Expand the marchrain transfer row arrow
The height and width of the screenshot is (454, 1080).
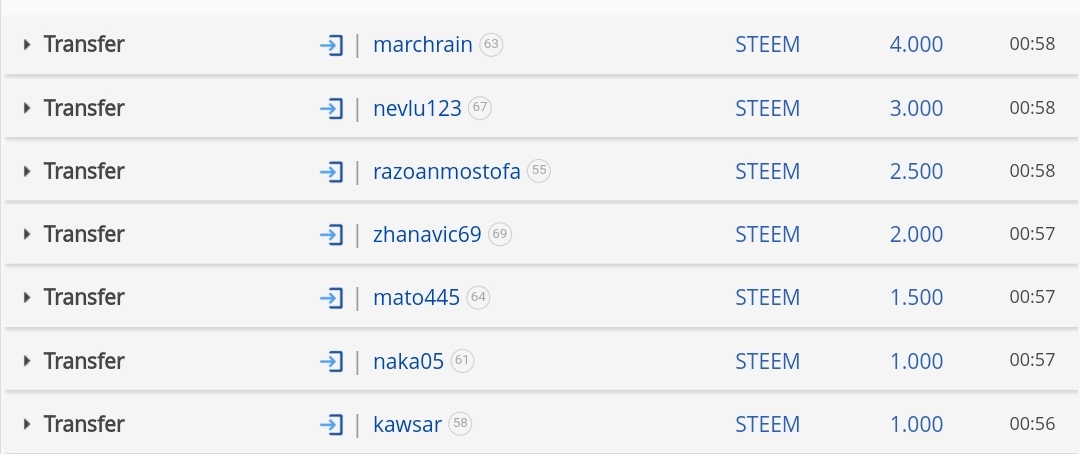pyautogui.click(x=27, y=45)
